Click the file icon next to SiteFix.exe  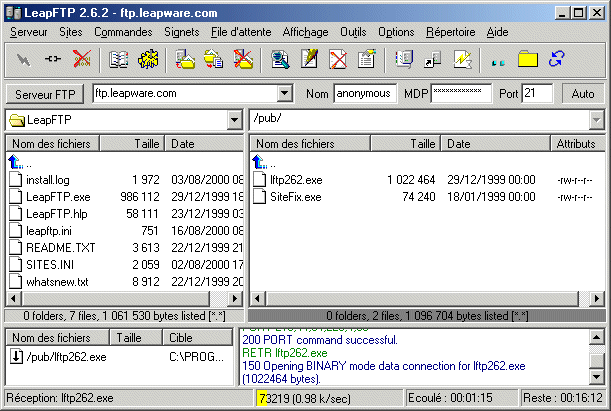[259, 196]
